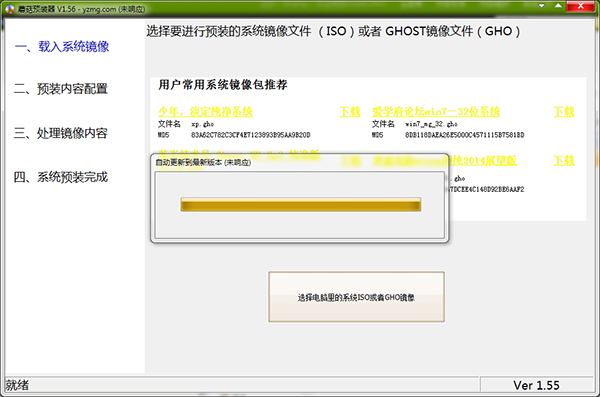Image resolution: width=600 pixels, height=397 pixels.
Task: Click 下载 next to 少年，淡定纯净系统
Action: (350, 111)
